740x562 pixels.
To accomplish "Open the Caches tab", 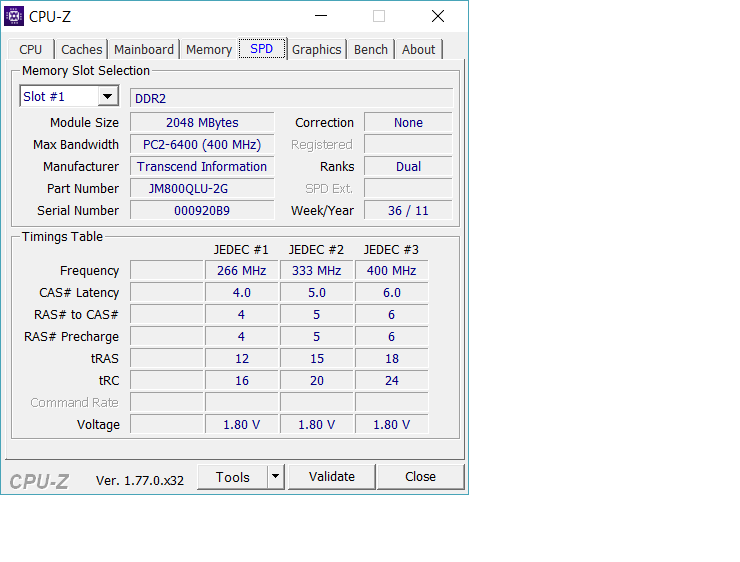I will (82, 50).
